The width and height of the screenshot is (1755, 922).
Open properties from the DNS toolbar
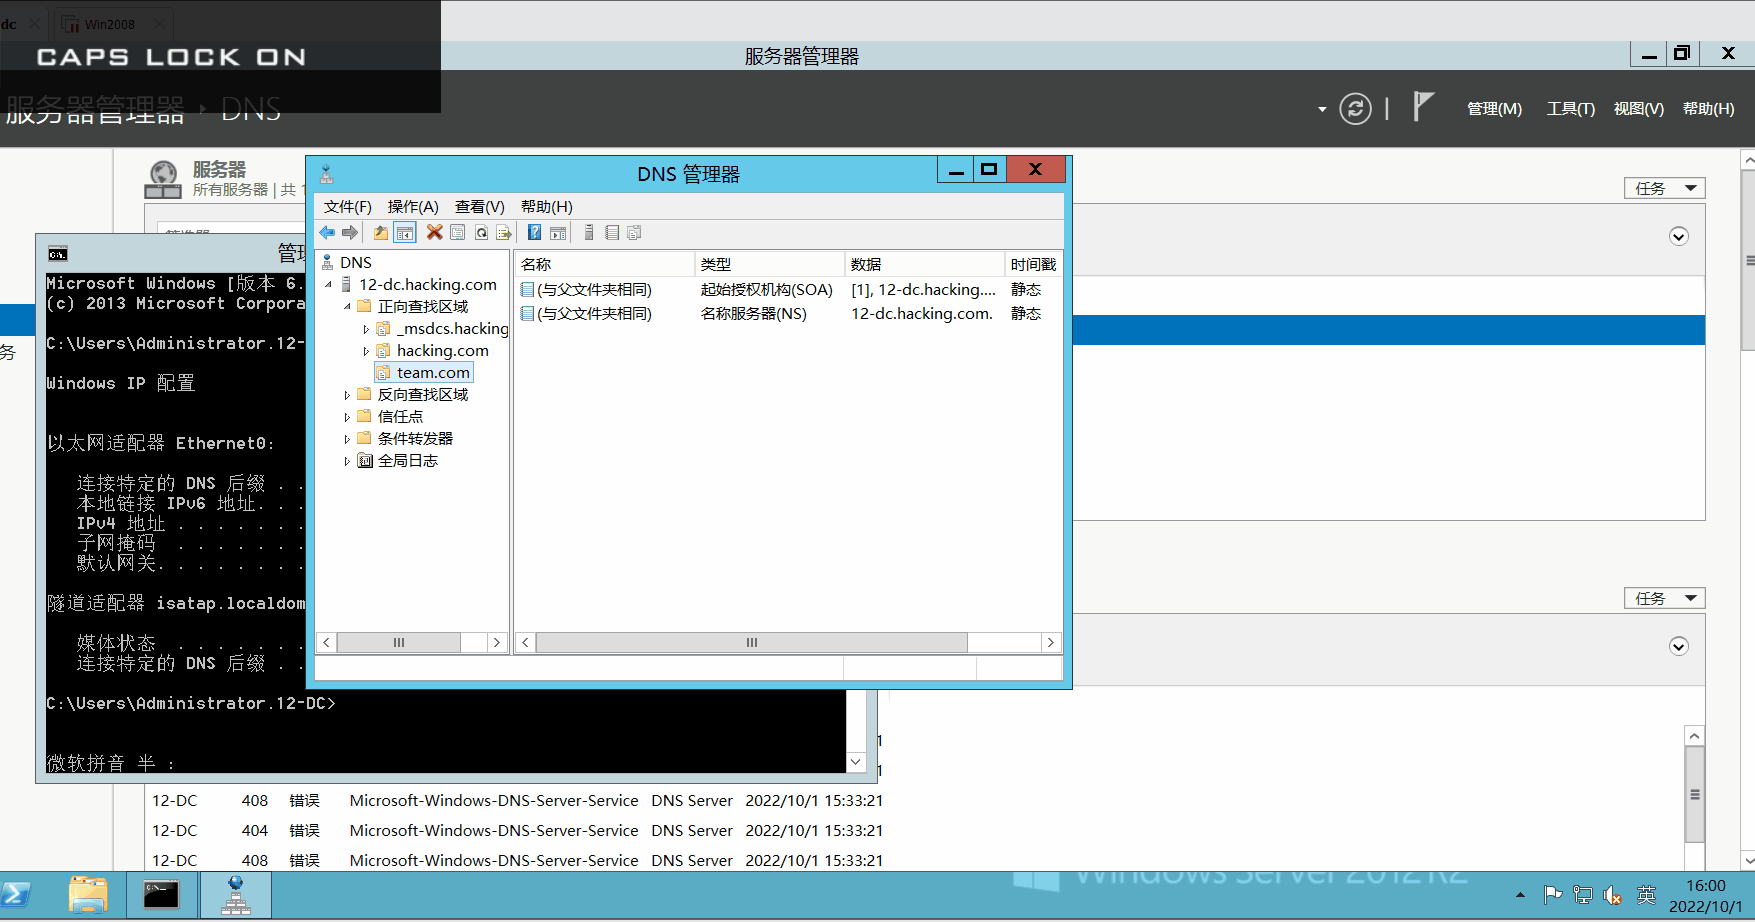[x=458, y=233]
